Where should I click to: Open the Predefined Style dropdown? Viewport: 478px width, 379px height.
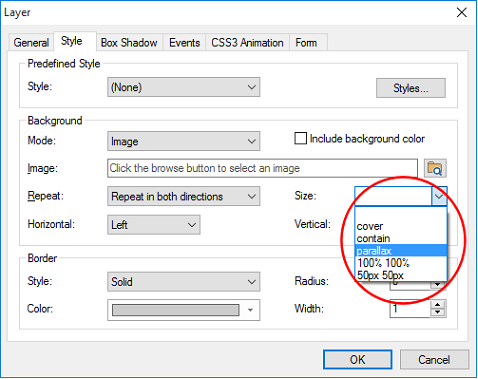183,87
